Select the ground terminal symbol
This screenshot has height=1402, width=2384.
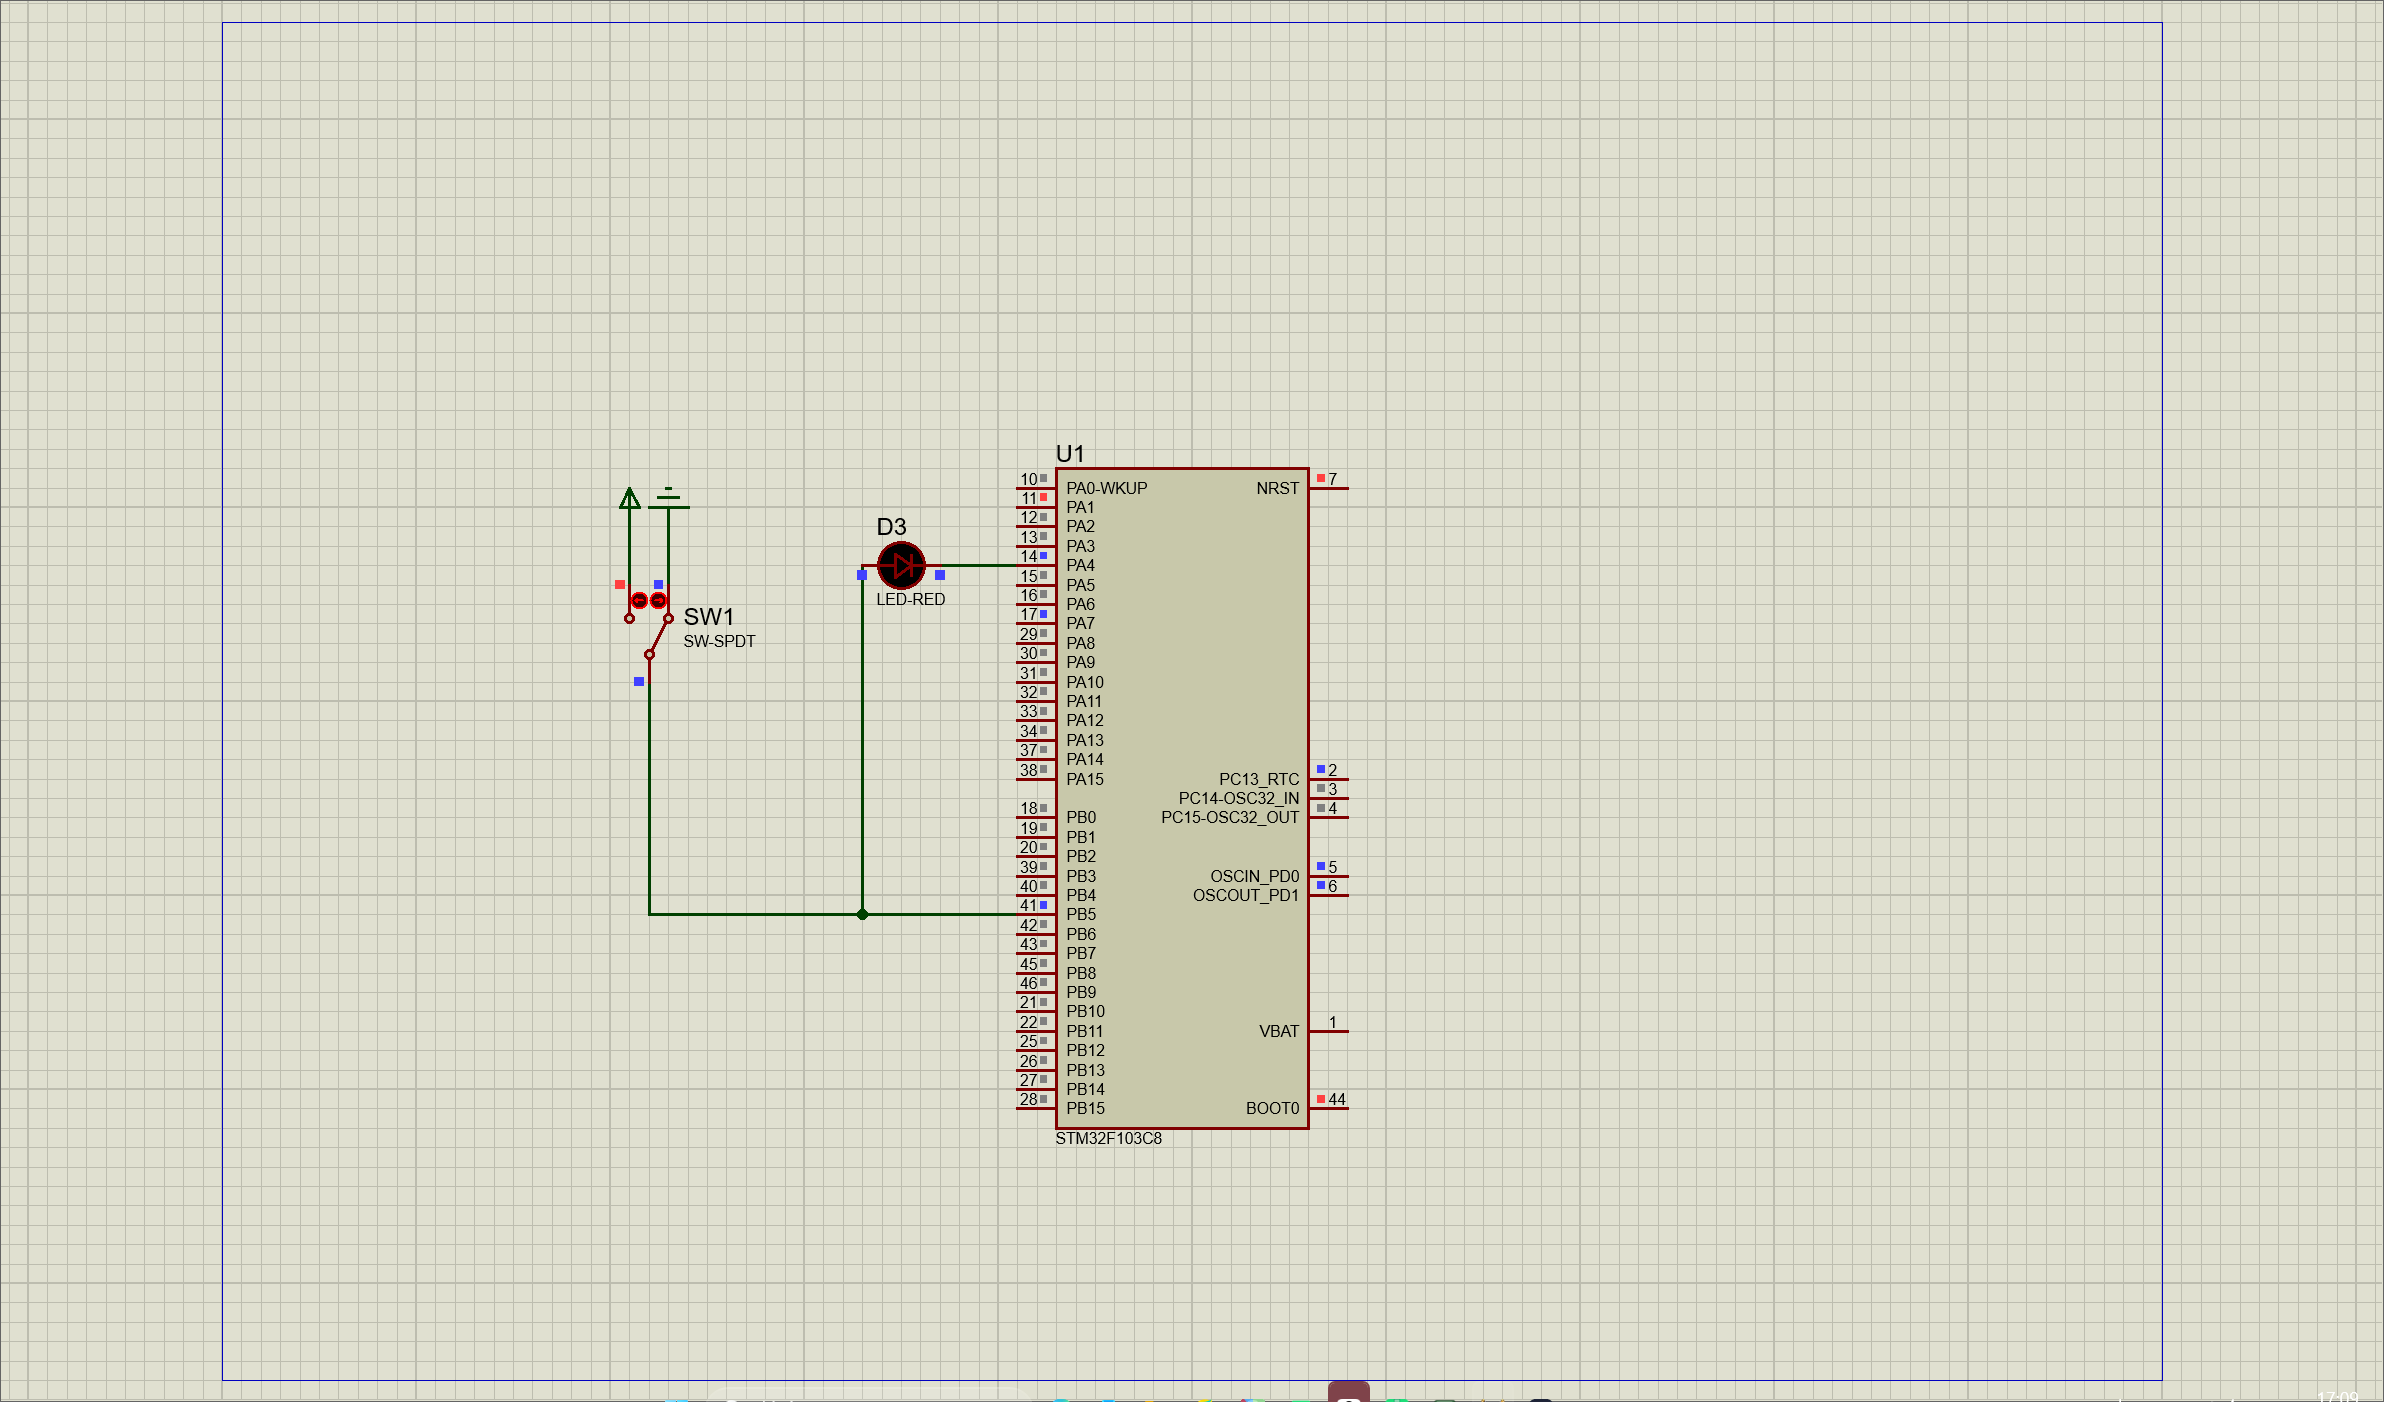tap(668, 498)
